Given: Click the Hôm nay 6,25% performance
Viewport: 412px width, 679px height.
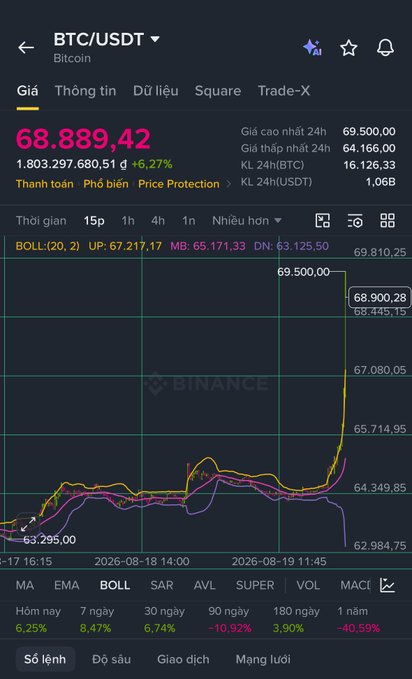Looking at the screenshot, I should point(38,620).
